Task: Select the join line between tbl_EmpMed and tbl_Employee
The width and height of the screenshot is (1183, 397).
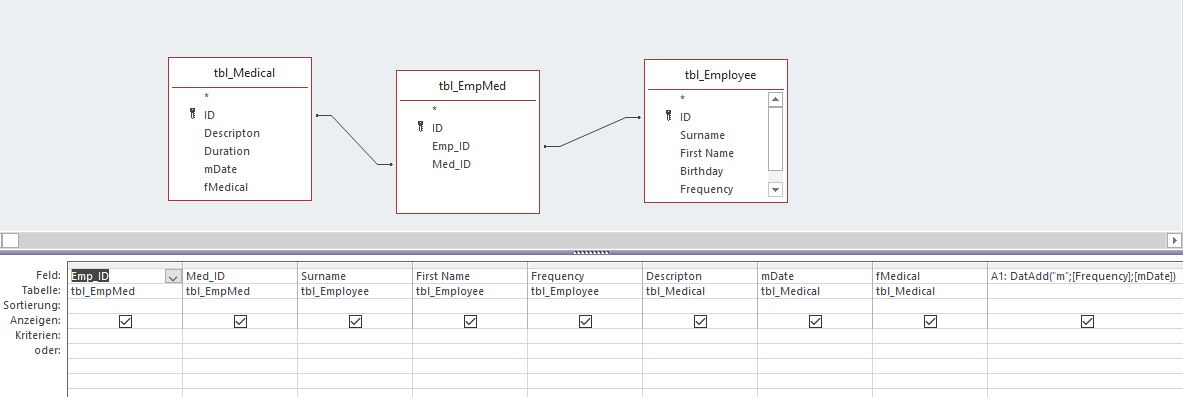Action: point(592,132)
